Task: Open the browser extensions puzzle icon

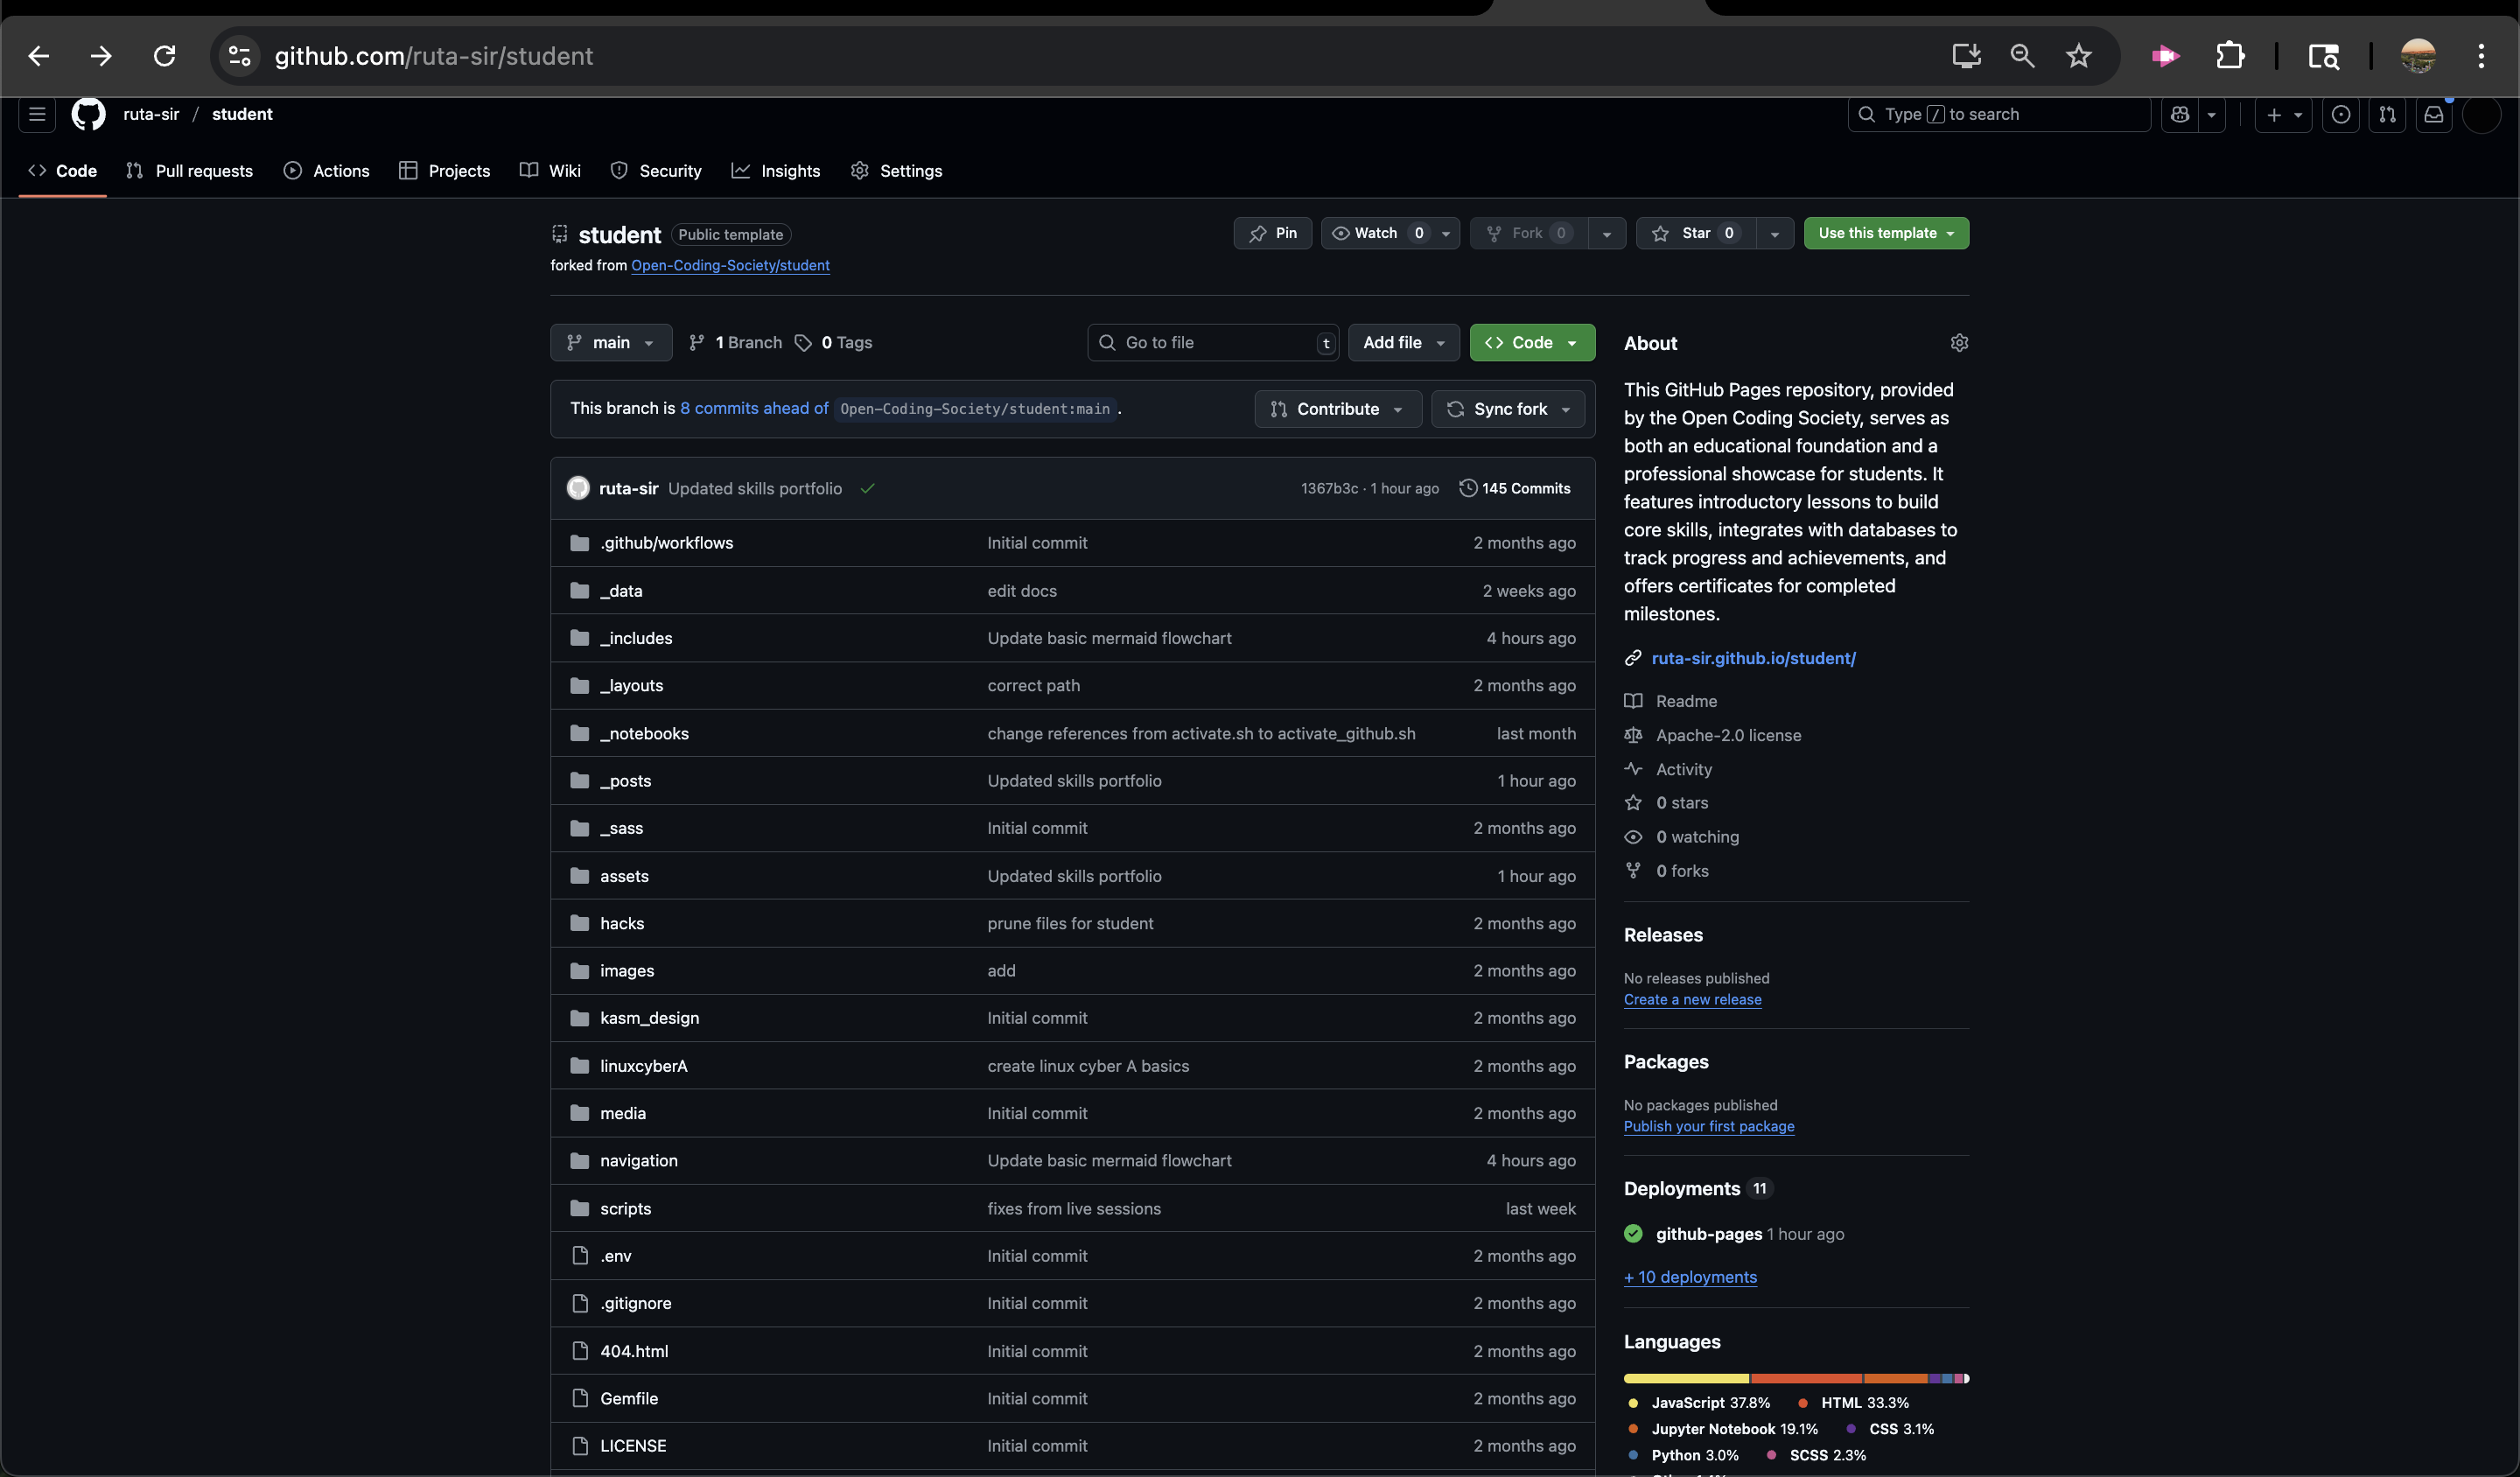Action: (x=2230, y=56)
